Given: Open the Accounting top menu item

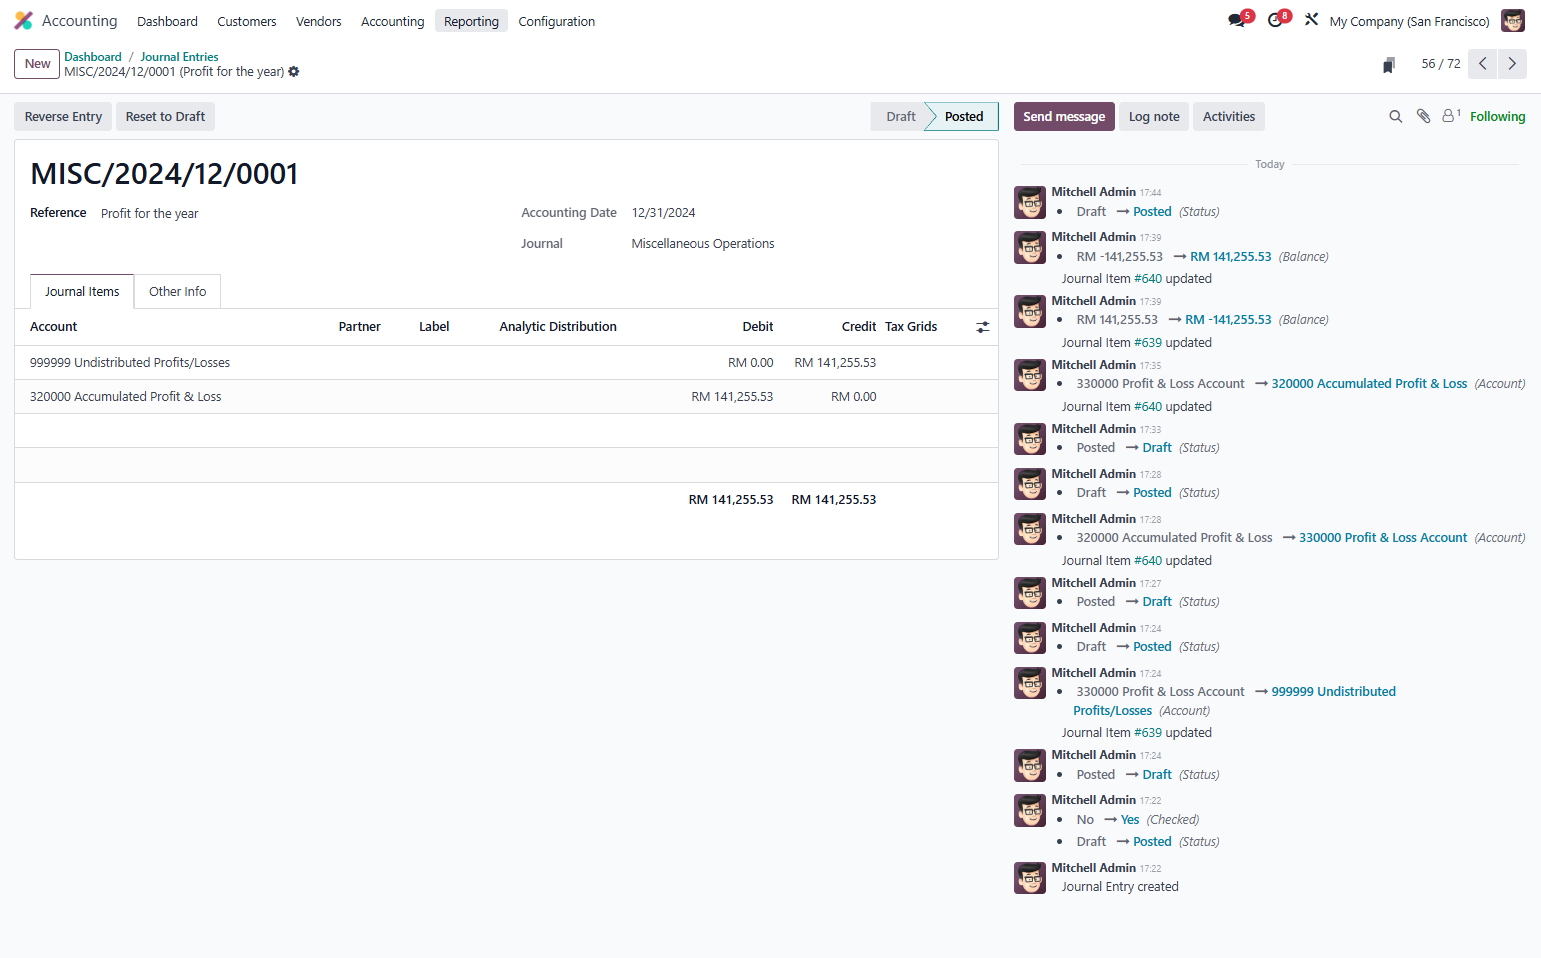Looking at the screenshot, I should [393, 21].
